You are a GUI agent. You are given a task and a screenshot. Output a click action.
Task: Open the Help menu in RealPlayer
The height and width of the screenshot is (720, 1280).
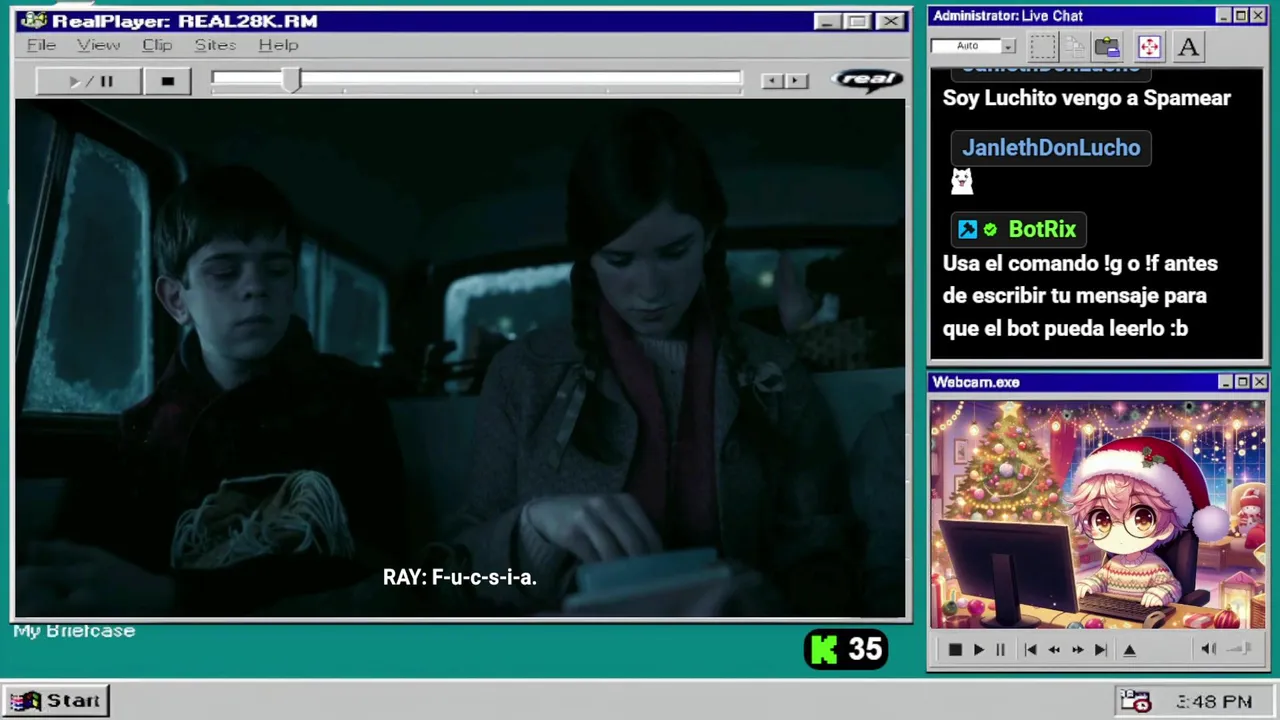click(278, 45)
